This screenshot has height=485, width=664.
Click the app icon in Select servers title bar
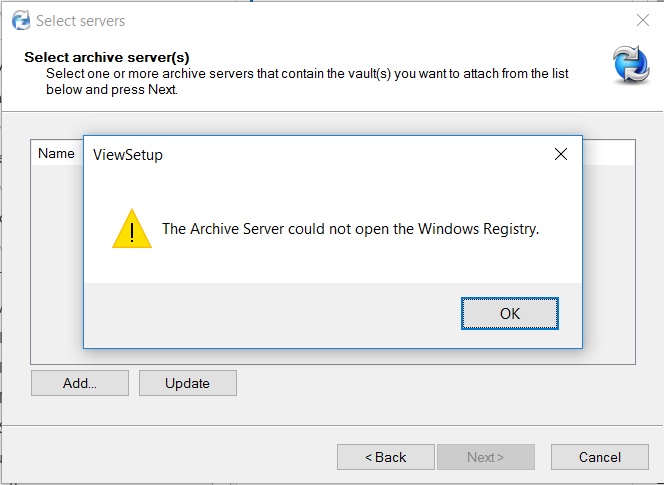click(21, 20)
